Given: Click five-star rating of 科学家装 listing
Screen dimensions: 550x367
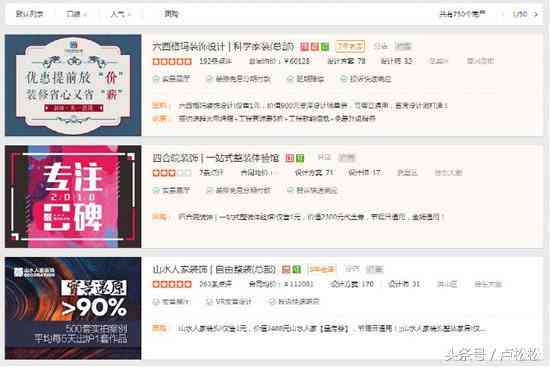Looking at the screenshot, I should tap(172, 61).
